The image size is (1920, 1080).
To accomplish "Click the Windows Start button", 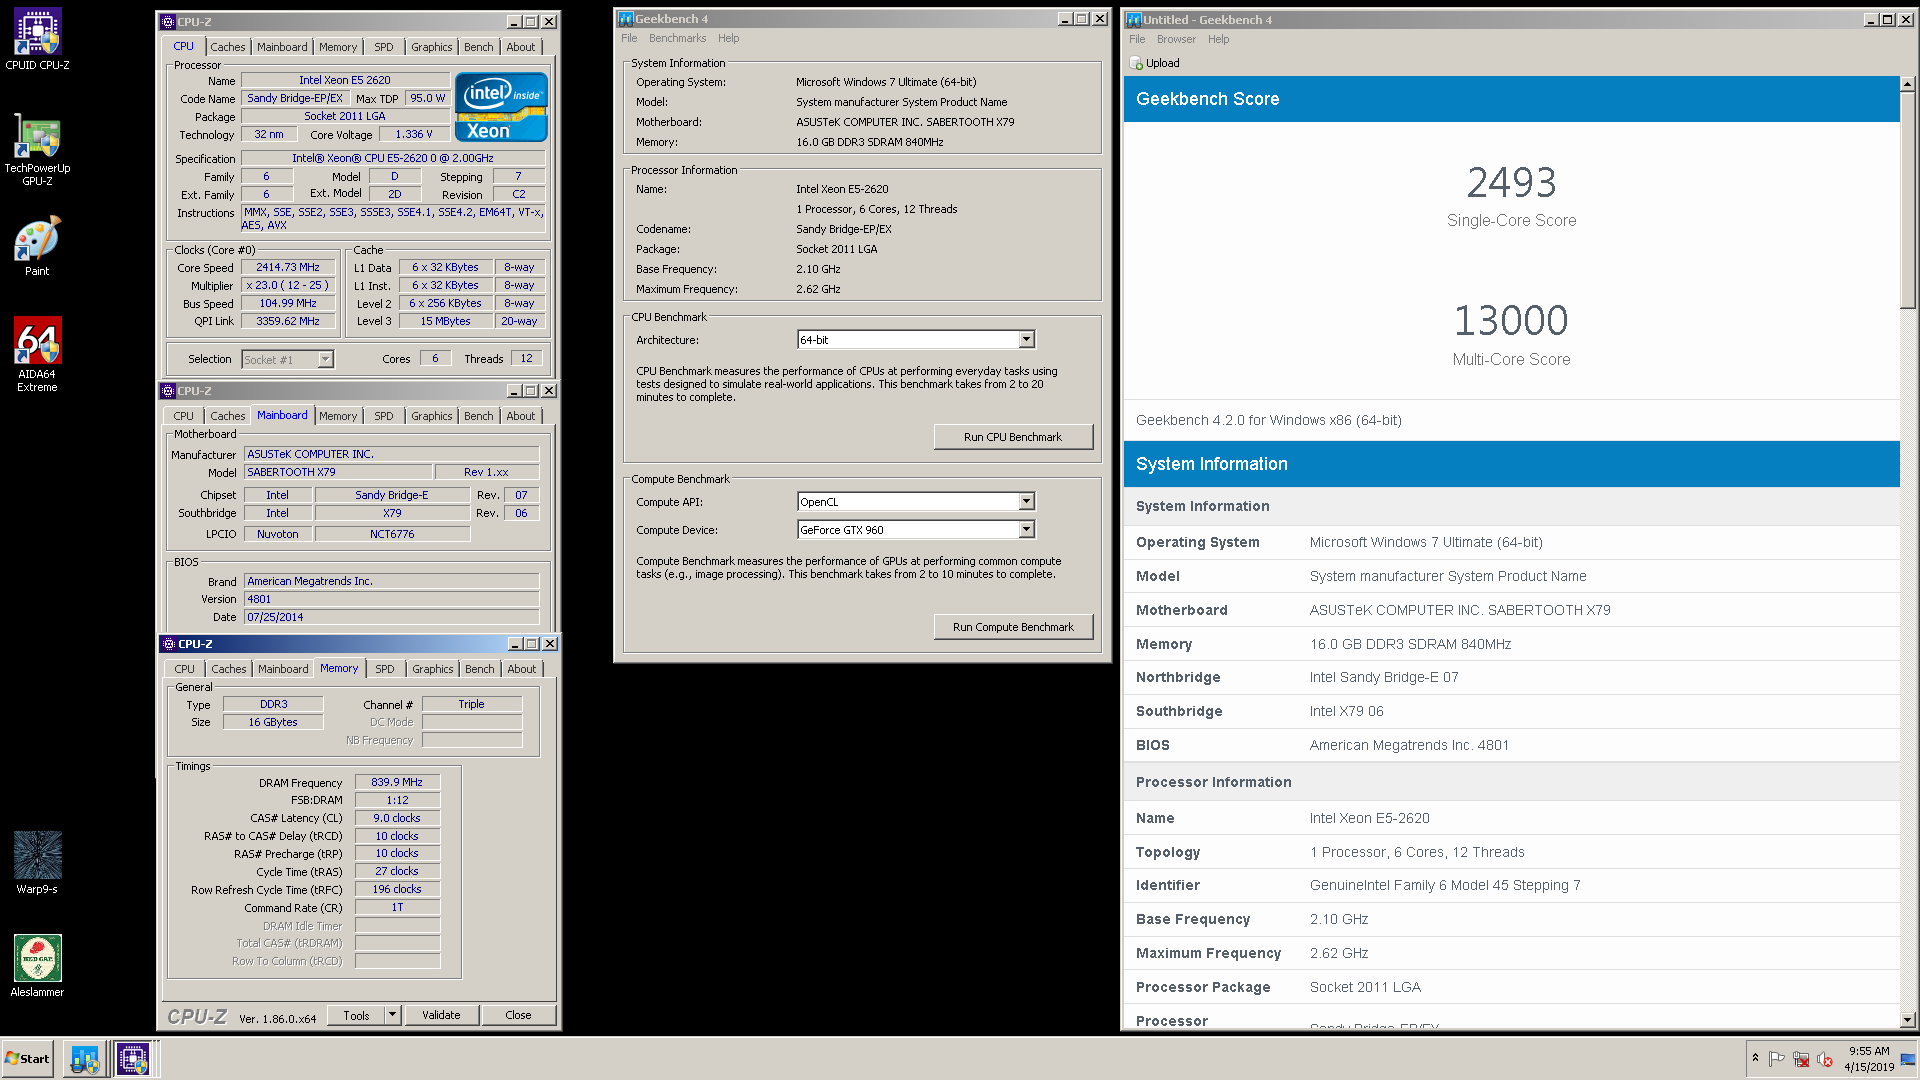I will click(x=28, y=1058).
